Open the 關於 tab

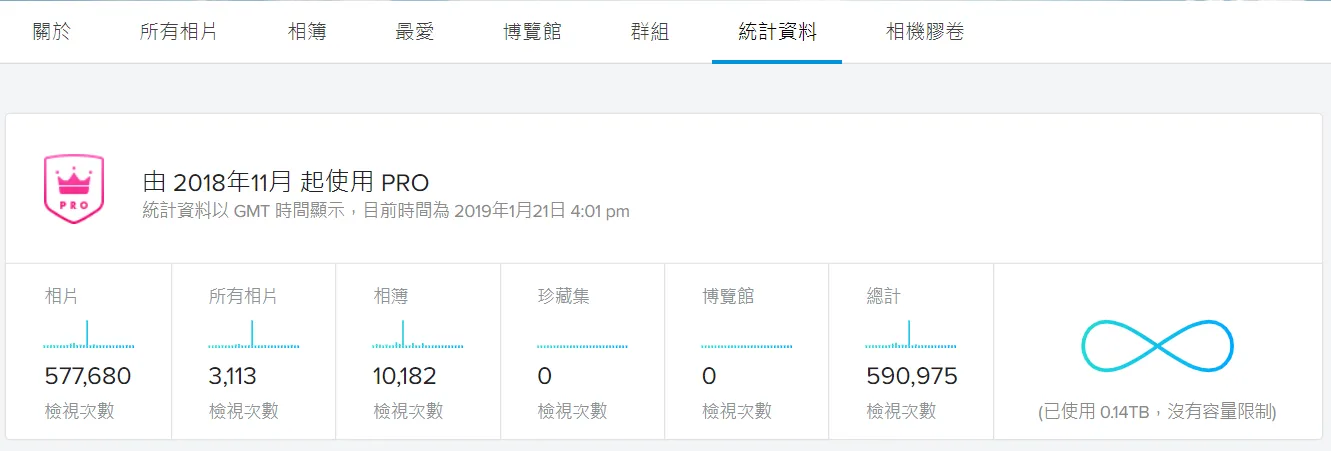pyautogui.click(x=52, y=31)
